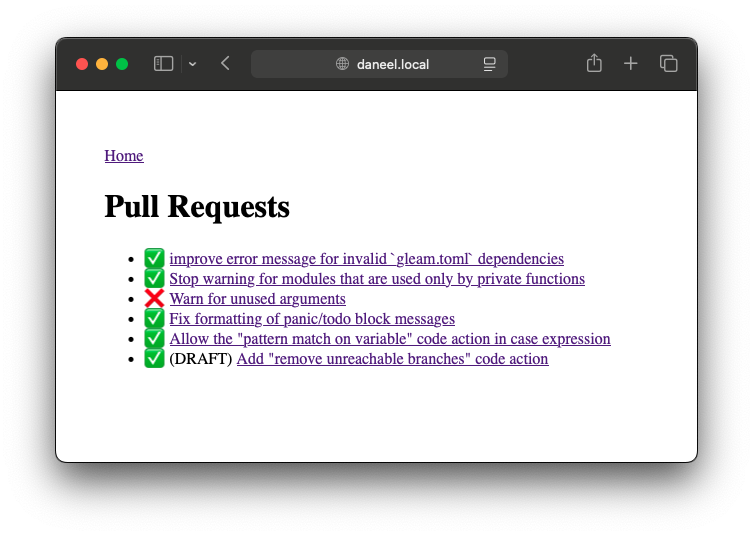Click red X status beside unused arguments PR

click(154, 299)
